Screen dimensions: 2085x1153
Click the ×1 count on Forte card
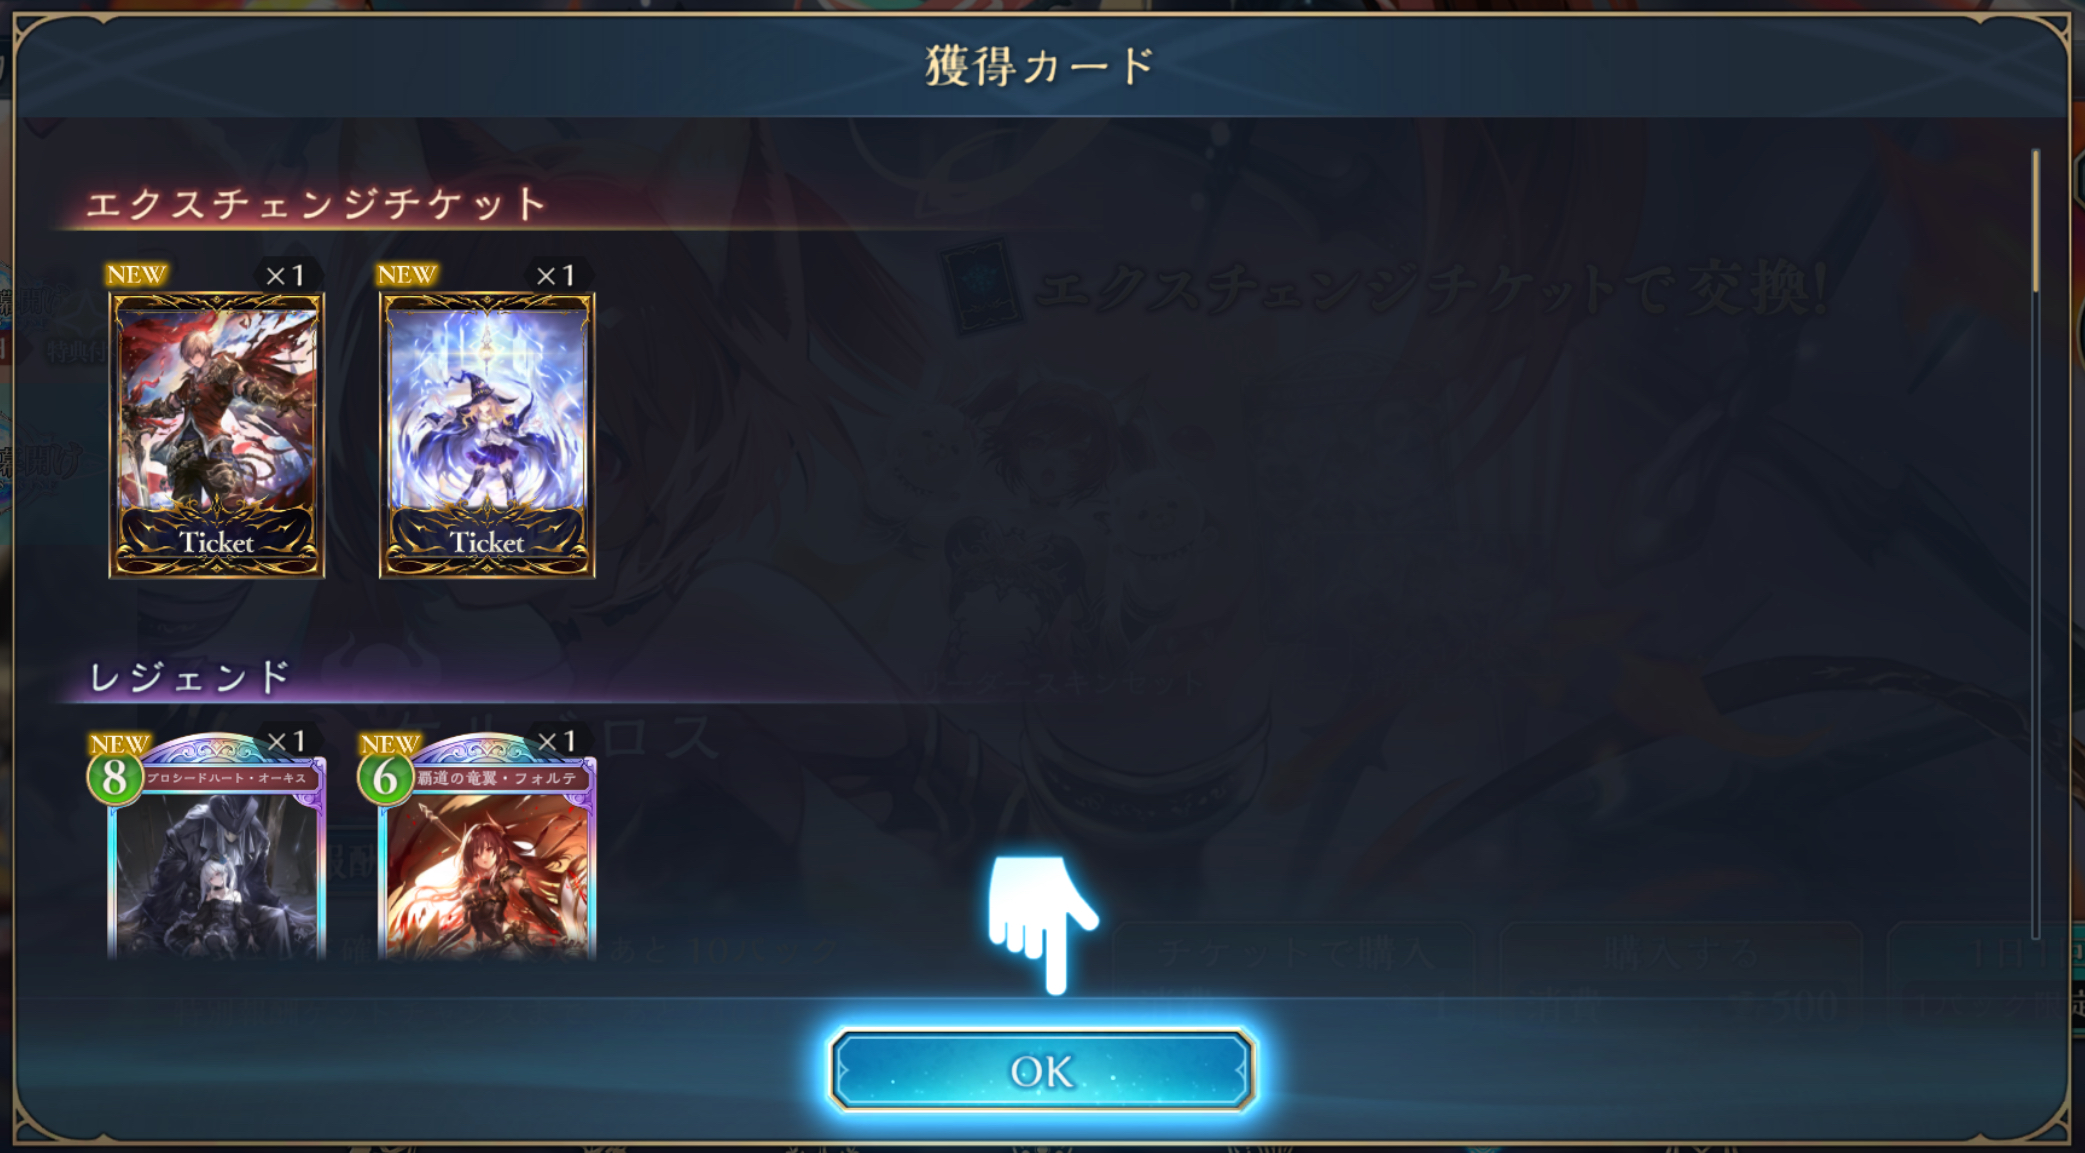click(556, 741)
